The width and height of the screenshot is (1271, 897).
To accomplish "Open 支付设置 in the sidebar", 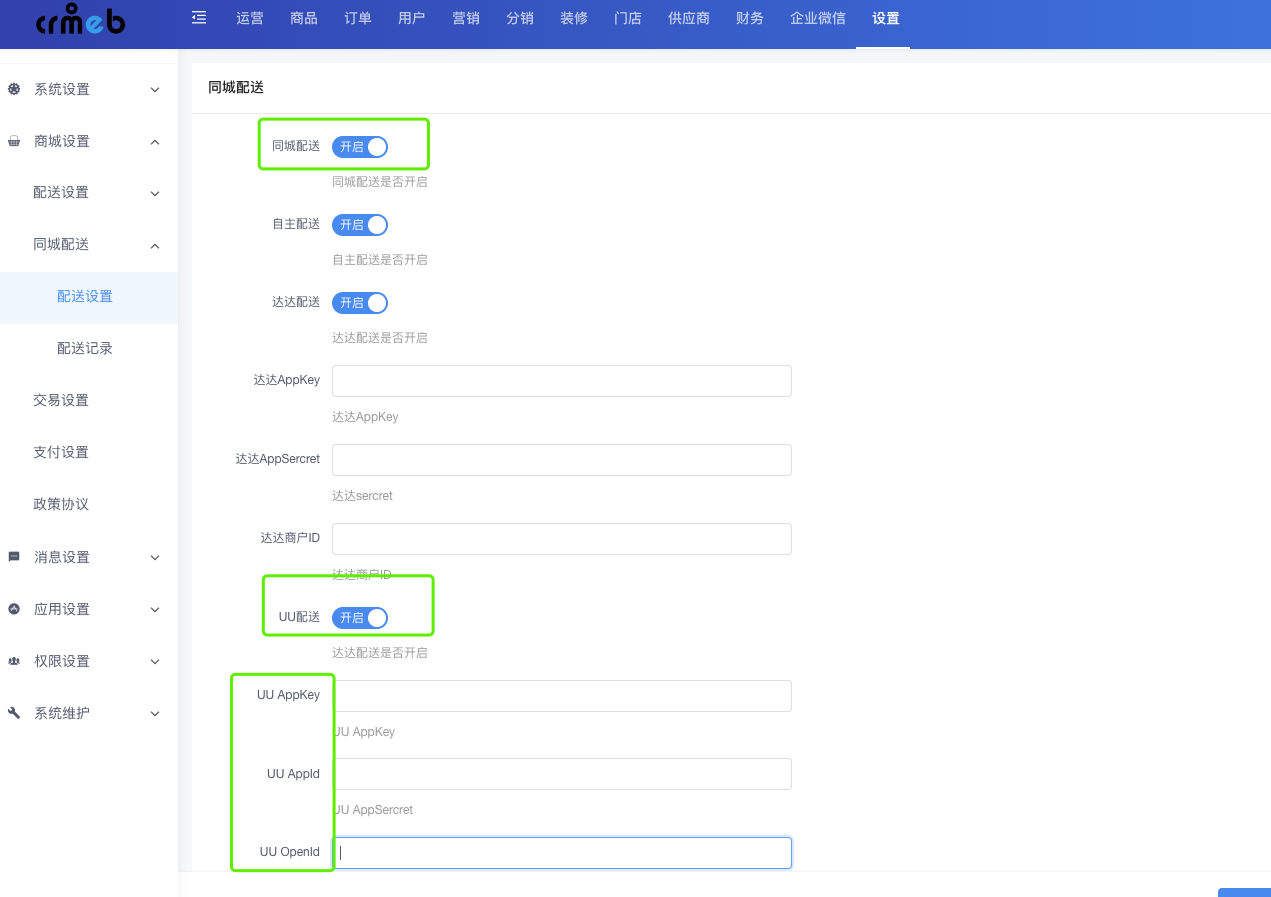I will tap(61, 452).
